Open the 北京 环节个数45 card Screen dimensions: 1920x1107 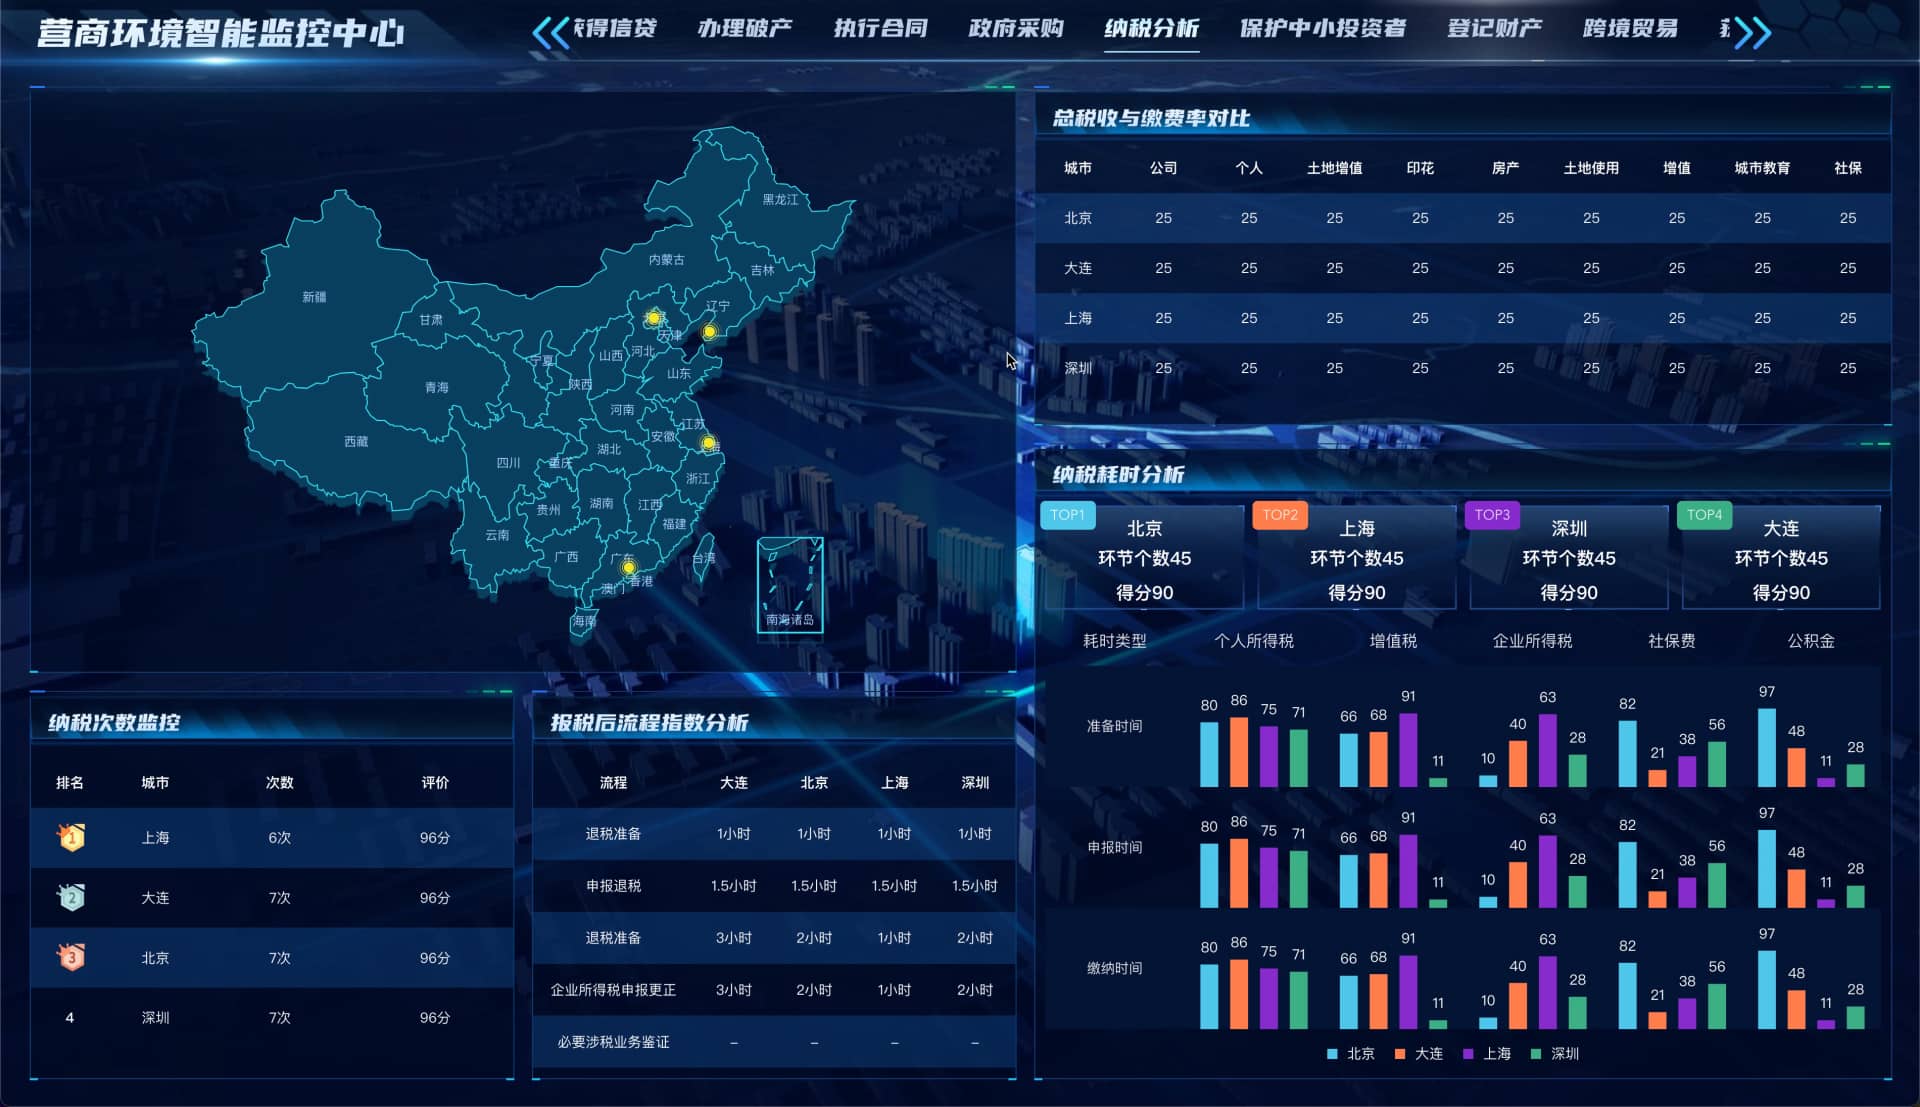coord(1144,558)
